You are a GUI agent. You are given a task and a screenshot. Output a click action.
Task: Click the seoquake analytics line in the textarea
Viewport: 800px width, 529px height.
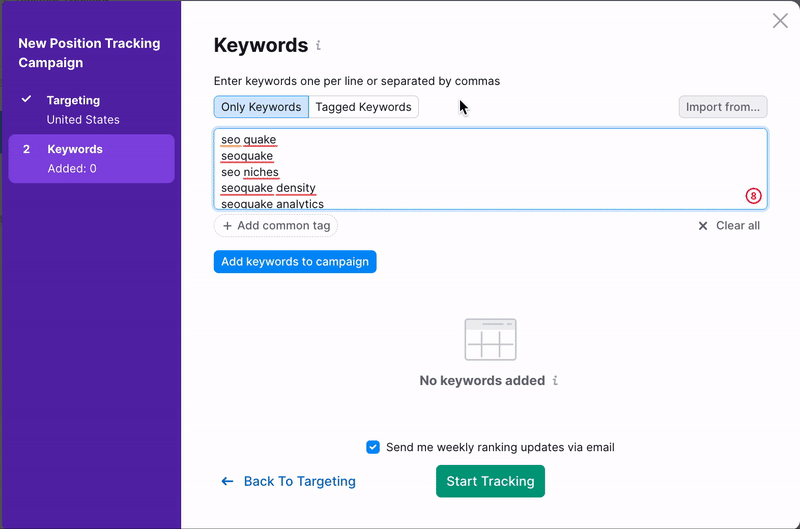tap(272, 204)
